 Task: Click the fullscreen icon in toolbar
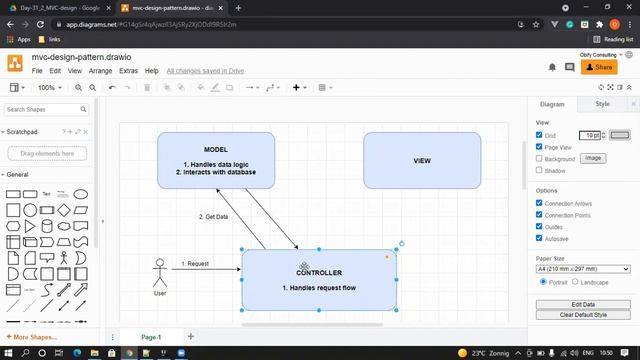(611, 87)
